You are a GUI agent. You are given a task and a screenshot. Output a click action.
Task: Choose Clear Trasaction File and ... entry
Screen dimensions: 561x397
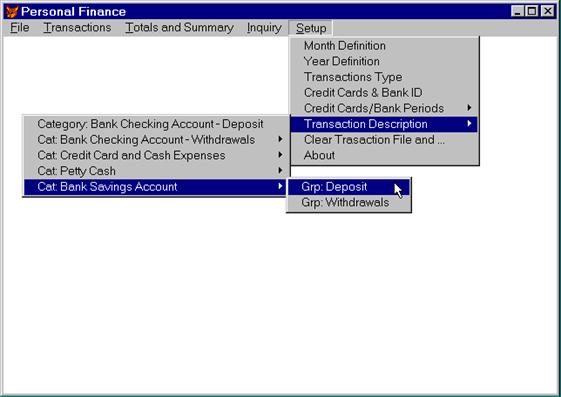pyautogui.click(x=385, y=140)
